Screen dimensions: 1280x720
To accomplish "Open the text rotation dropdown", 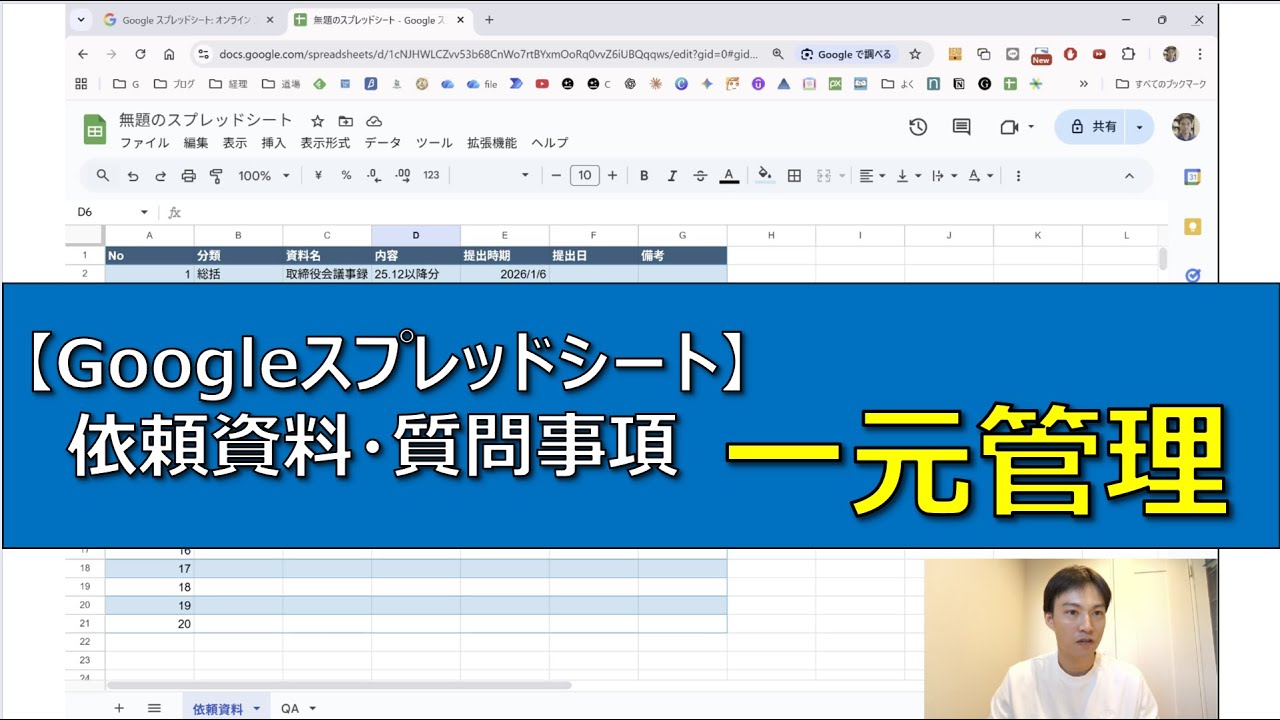I will (x=981, y=175).
